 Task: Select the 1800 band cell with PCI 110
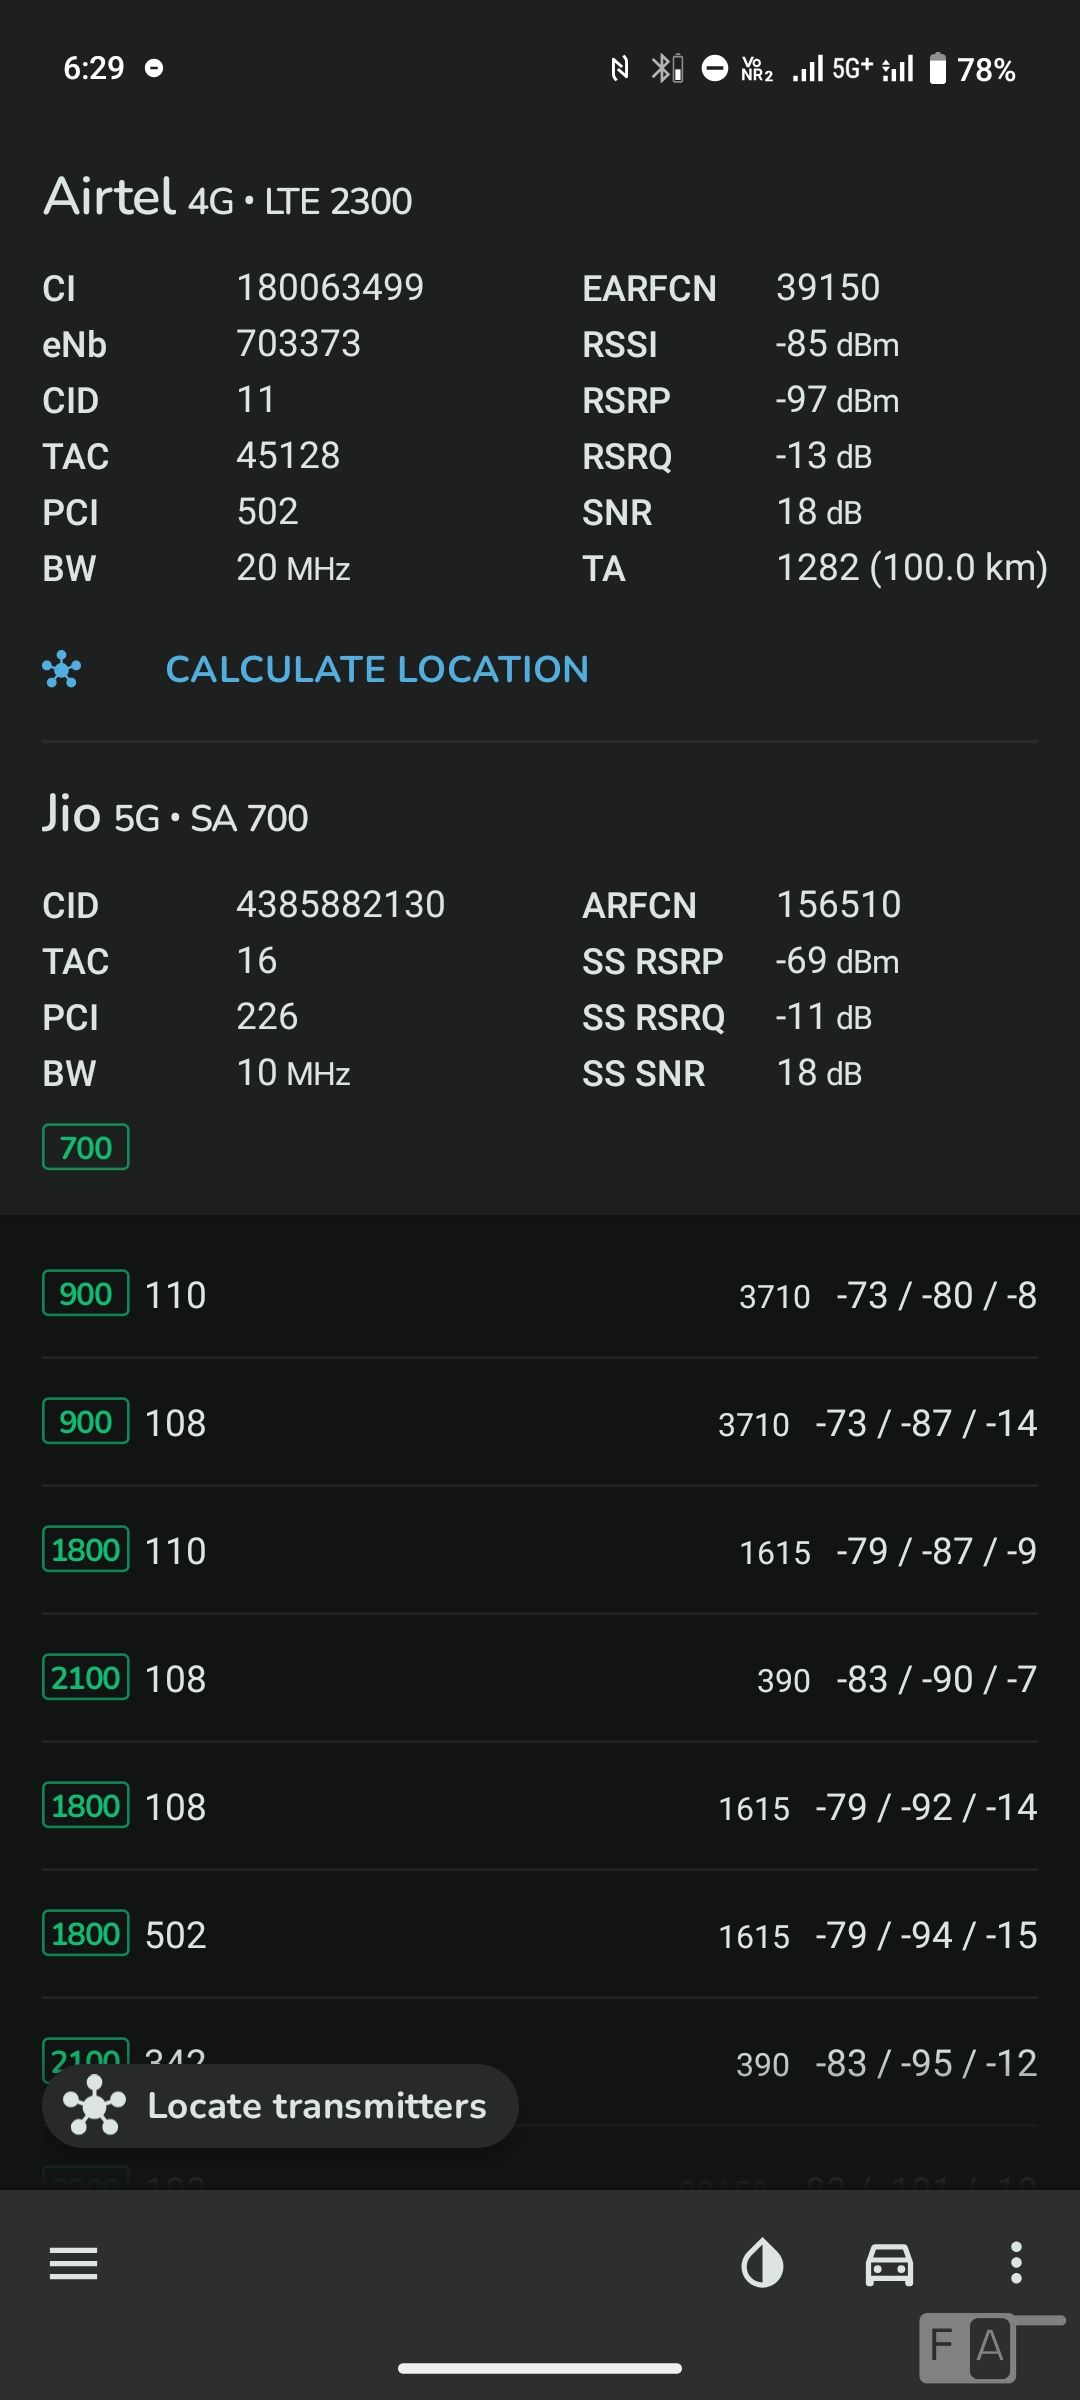coord(540,1551)
